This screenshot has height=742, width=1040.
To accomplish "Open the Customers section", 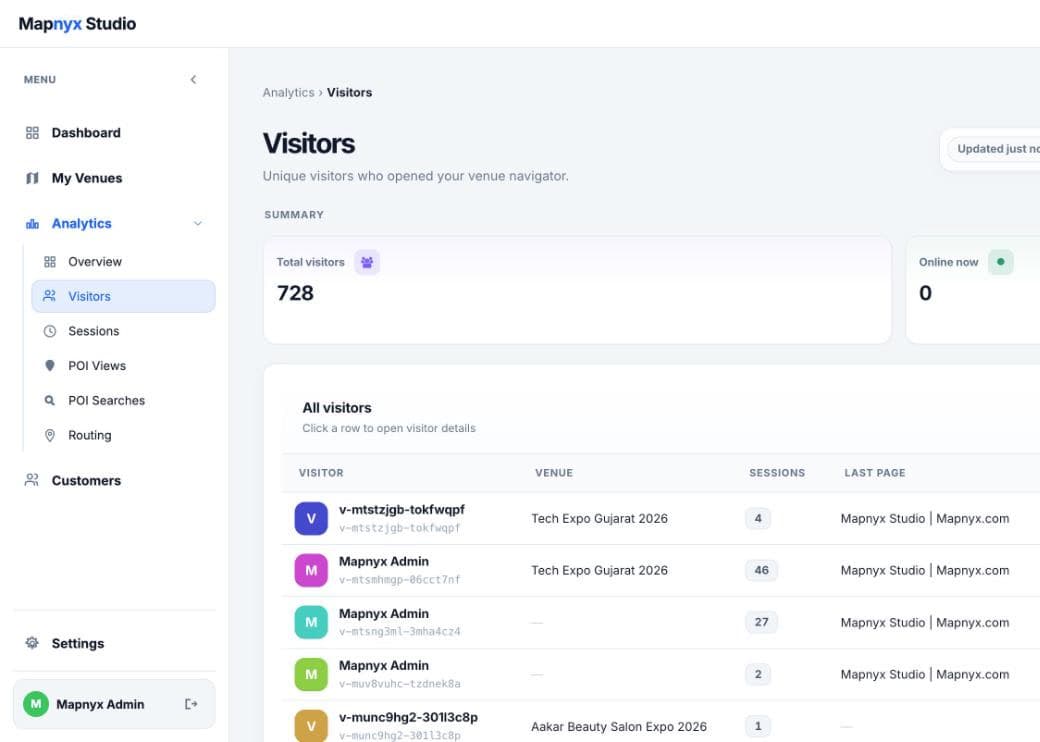I will click(86, 481).
